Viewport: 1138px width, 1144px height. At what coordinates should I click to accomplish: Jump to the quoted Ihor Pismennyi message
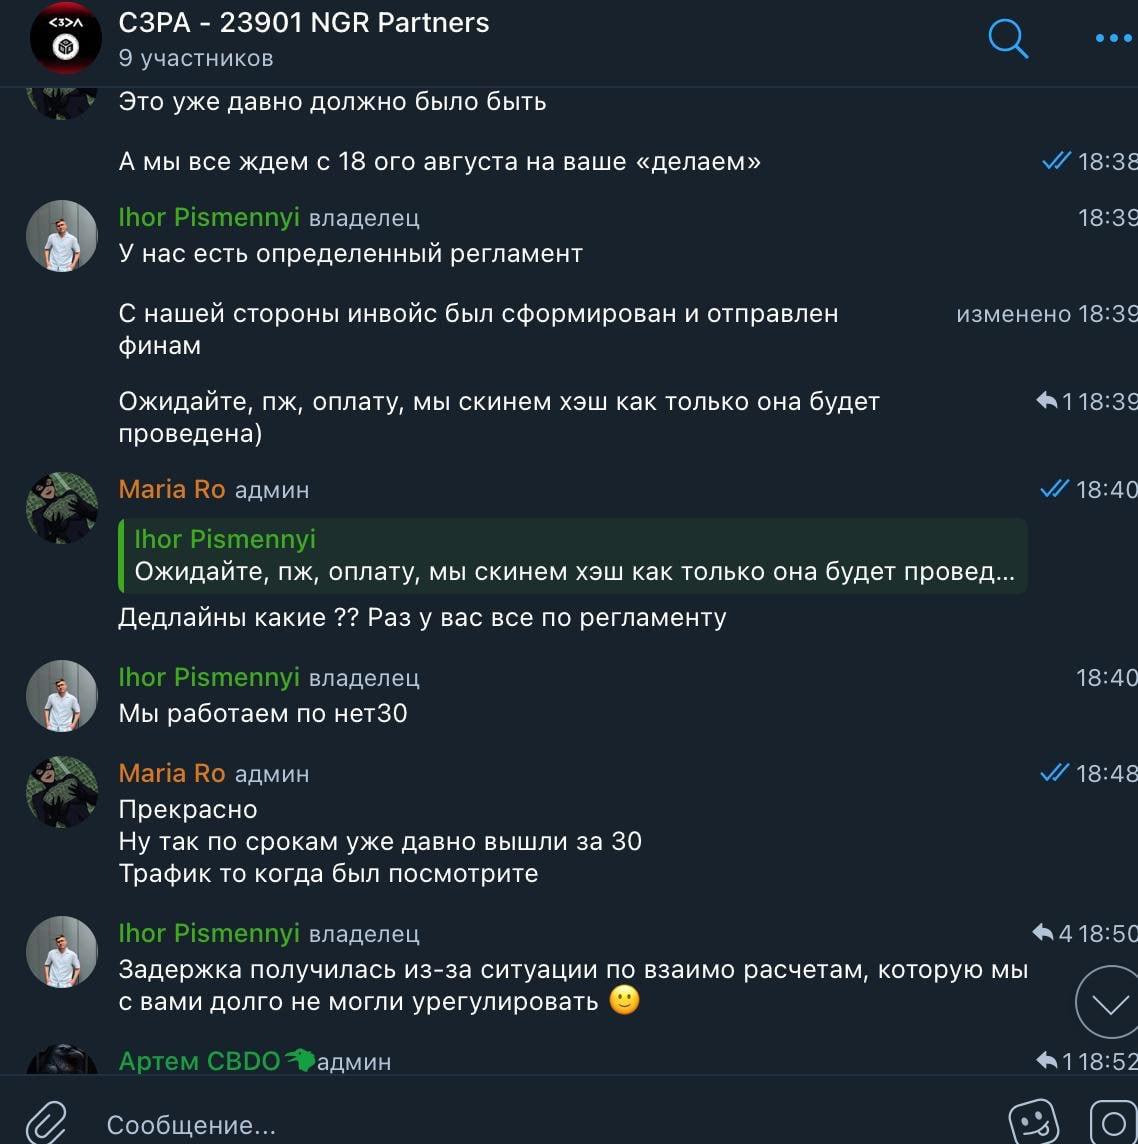572,556
